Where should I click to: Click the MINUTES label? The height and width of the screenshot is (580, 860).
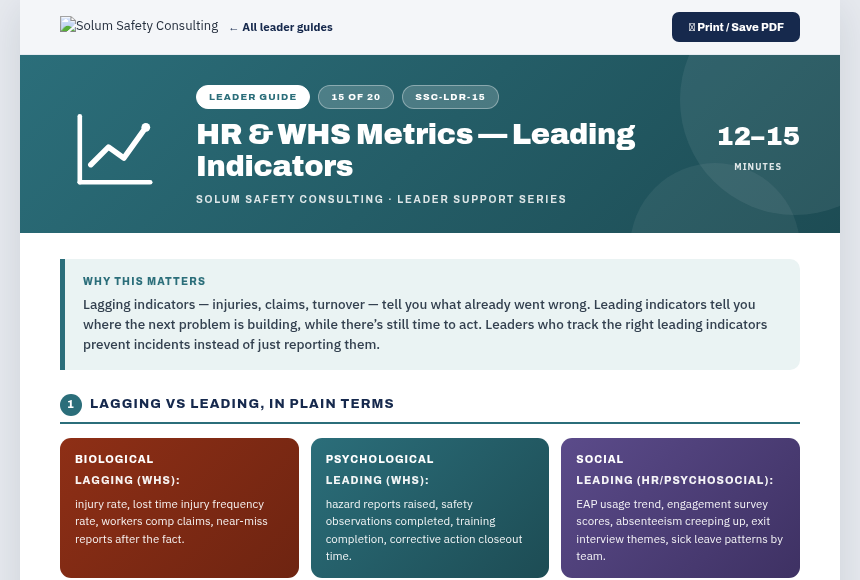(758, 167)
